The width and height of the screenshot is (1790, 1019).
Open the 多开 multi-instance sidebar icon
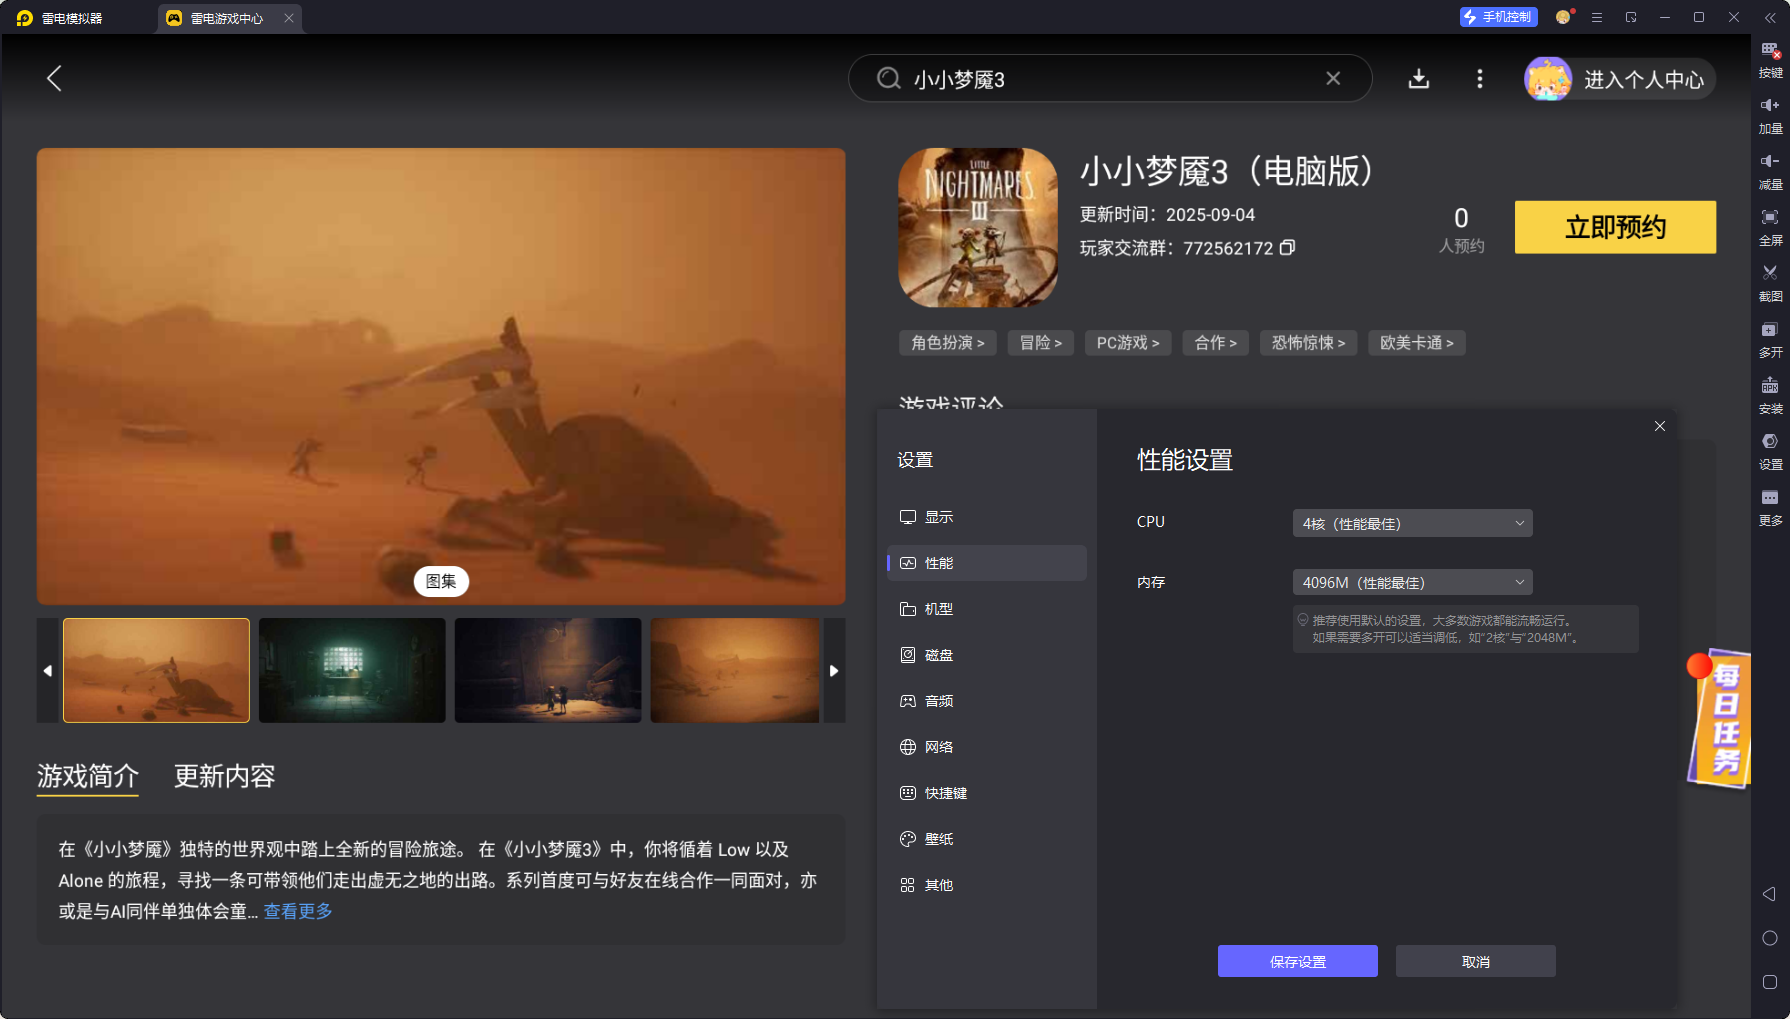coord(1770,340)
